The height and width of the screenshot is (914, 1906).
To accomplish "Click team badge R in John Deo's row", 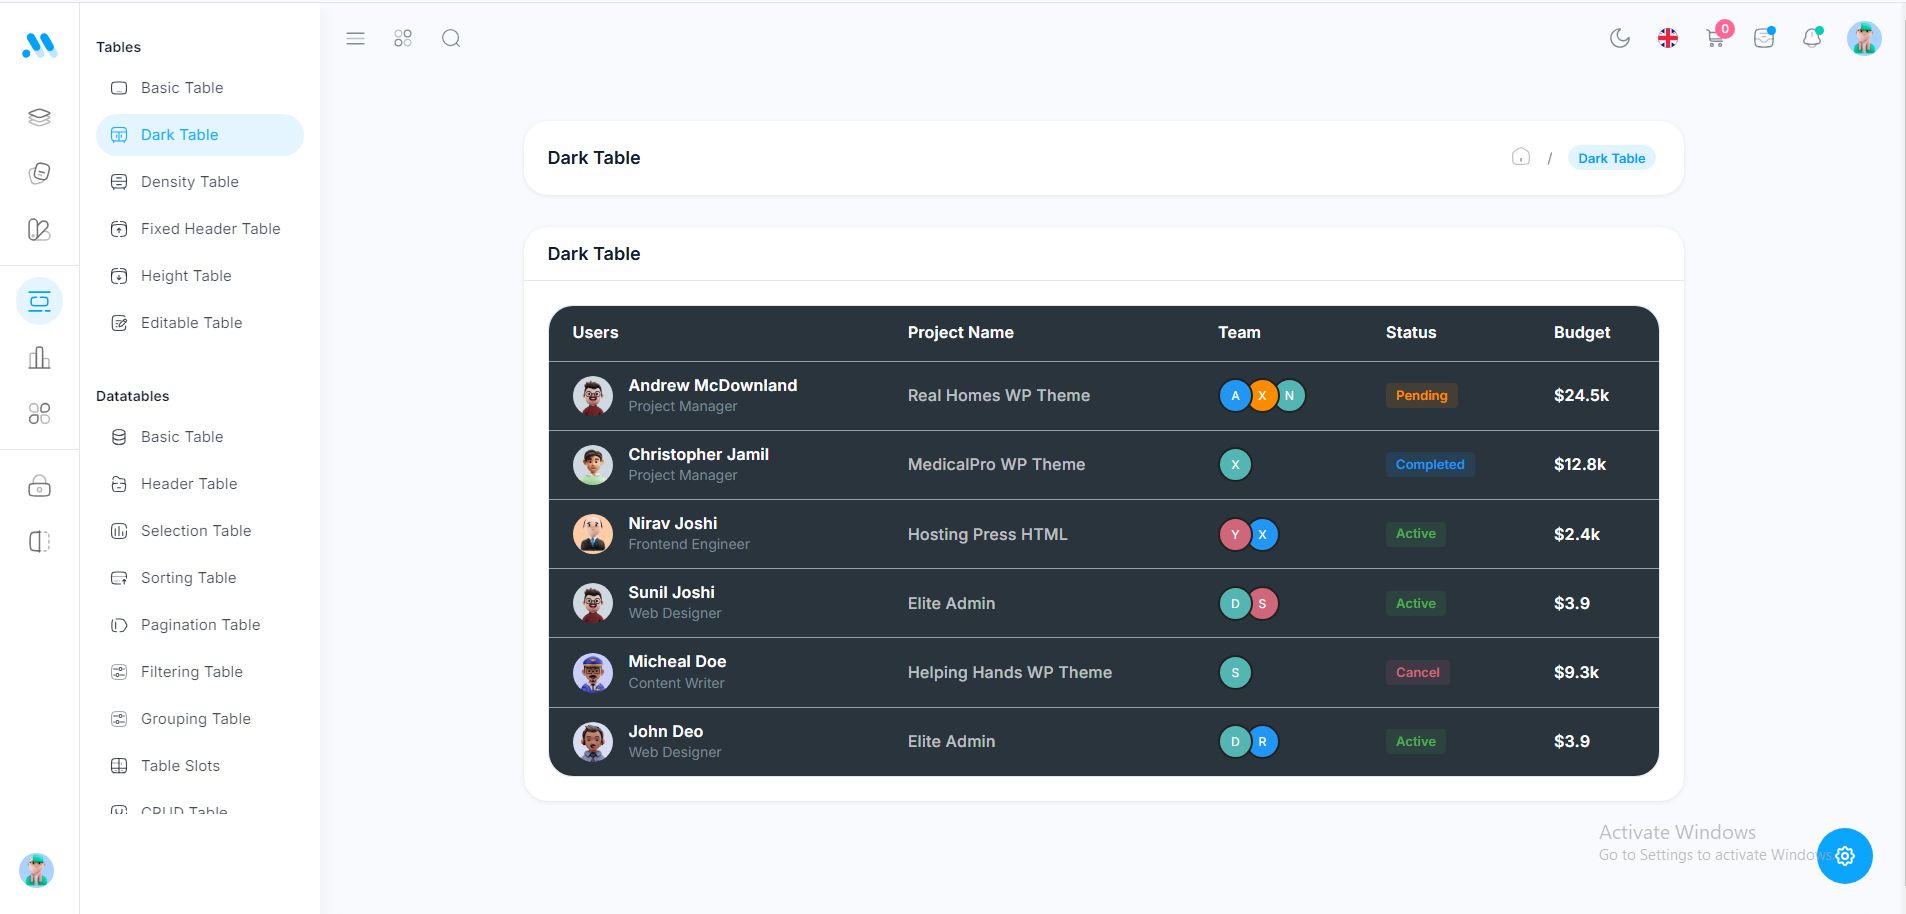I will click(1263, 742).
